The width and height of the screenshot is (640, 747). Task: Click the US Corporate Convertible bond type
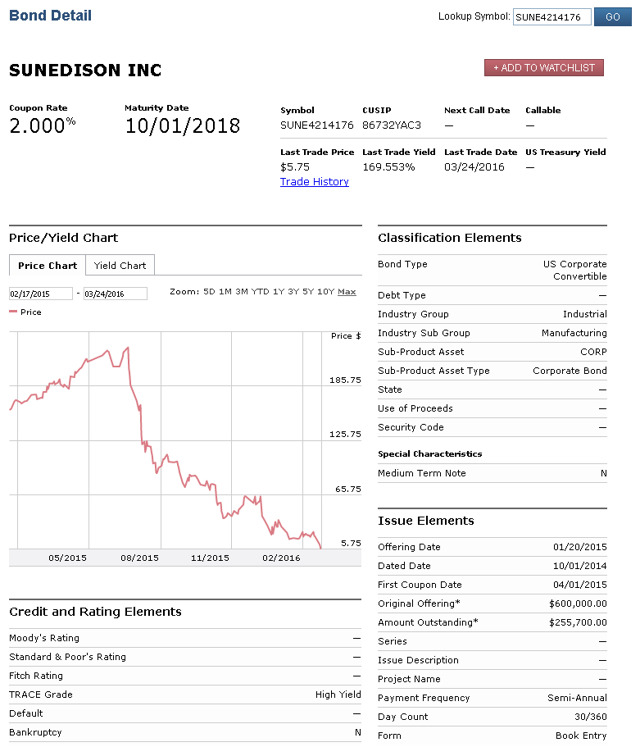click(575, 270)
